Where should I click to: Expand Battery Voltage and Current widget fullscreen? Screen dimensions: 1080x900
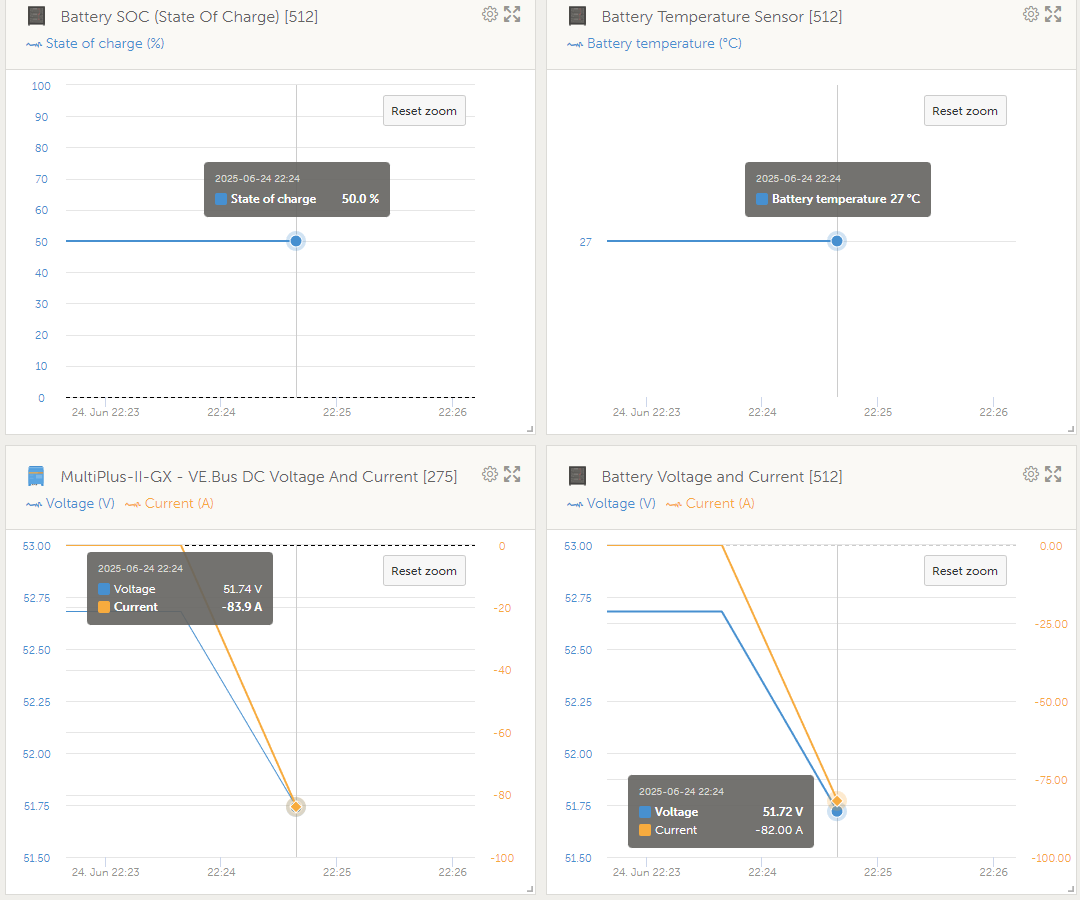click(1053, 474)
